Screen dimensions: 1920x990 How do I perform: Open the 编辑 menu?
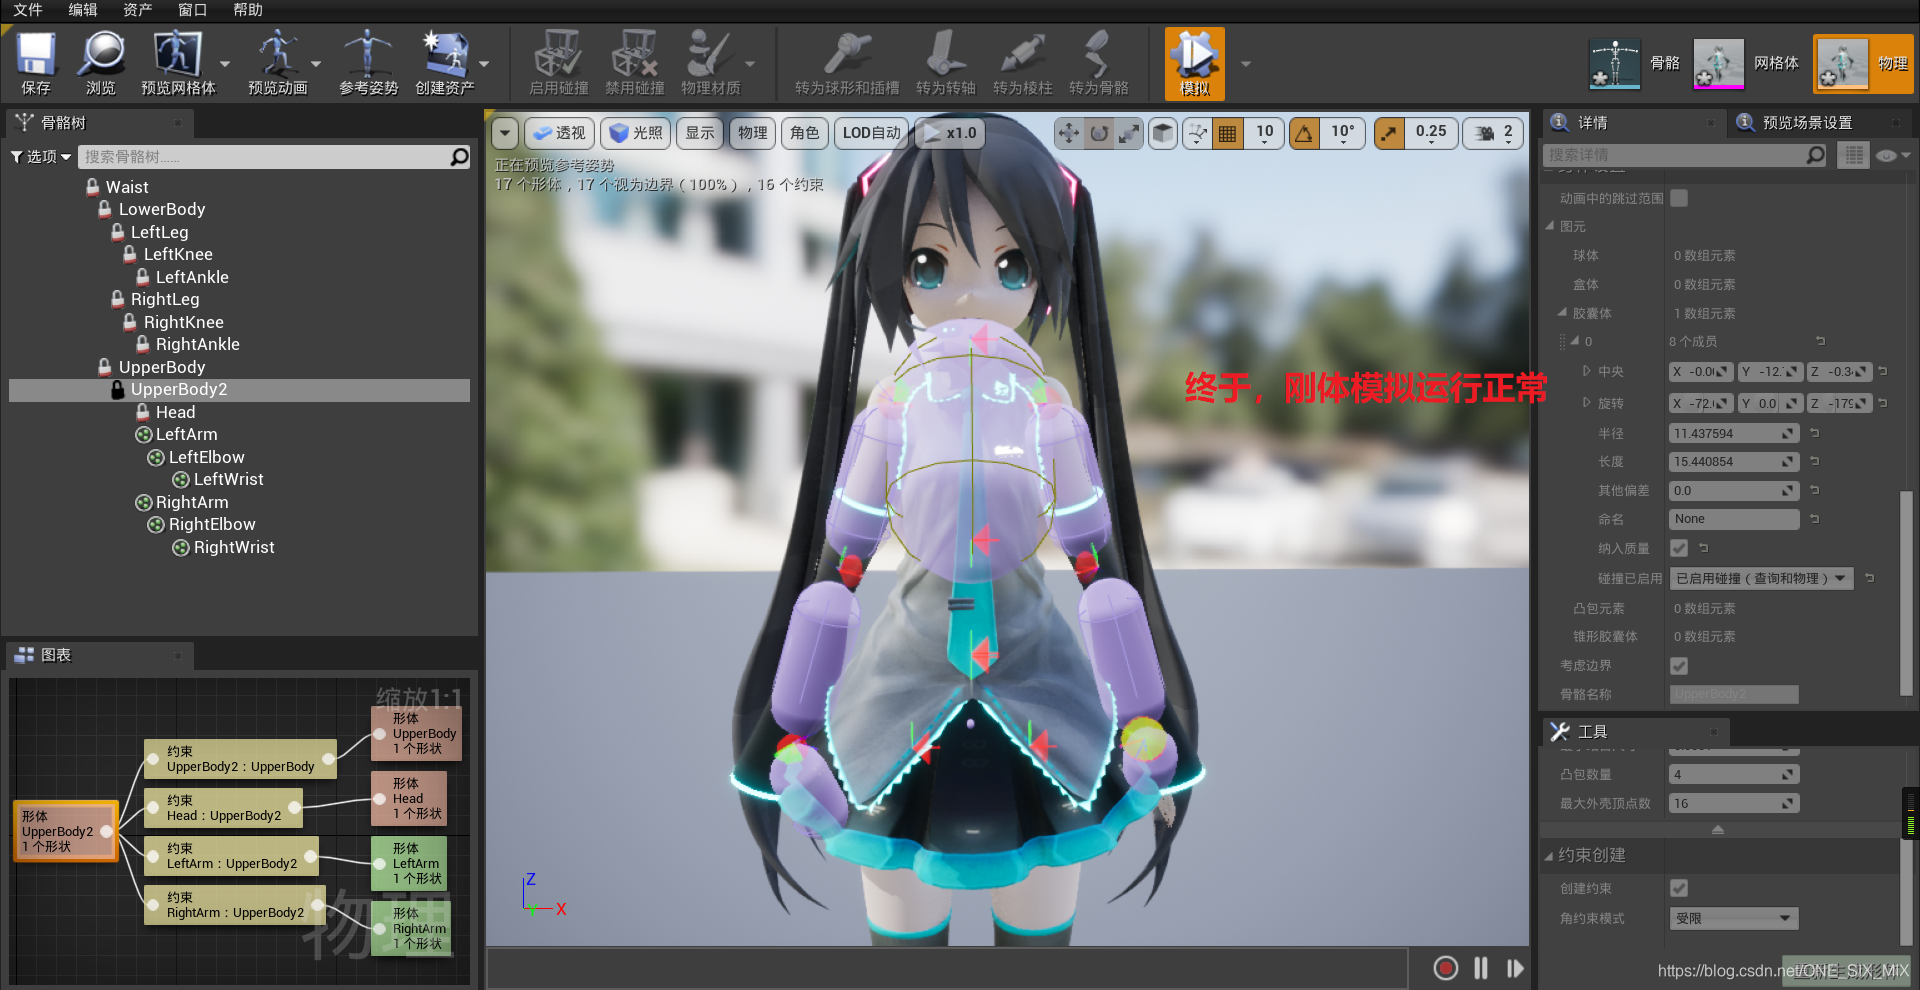coord(82,11)
